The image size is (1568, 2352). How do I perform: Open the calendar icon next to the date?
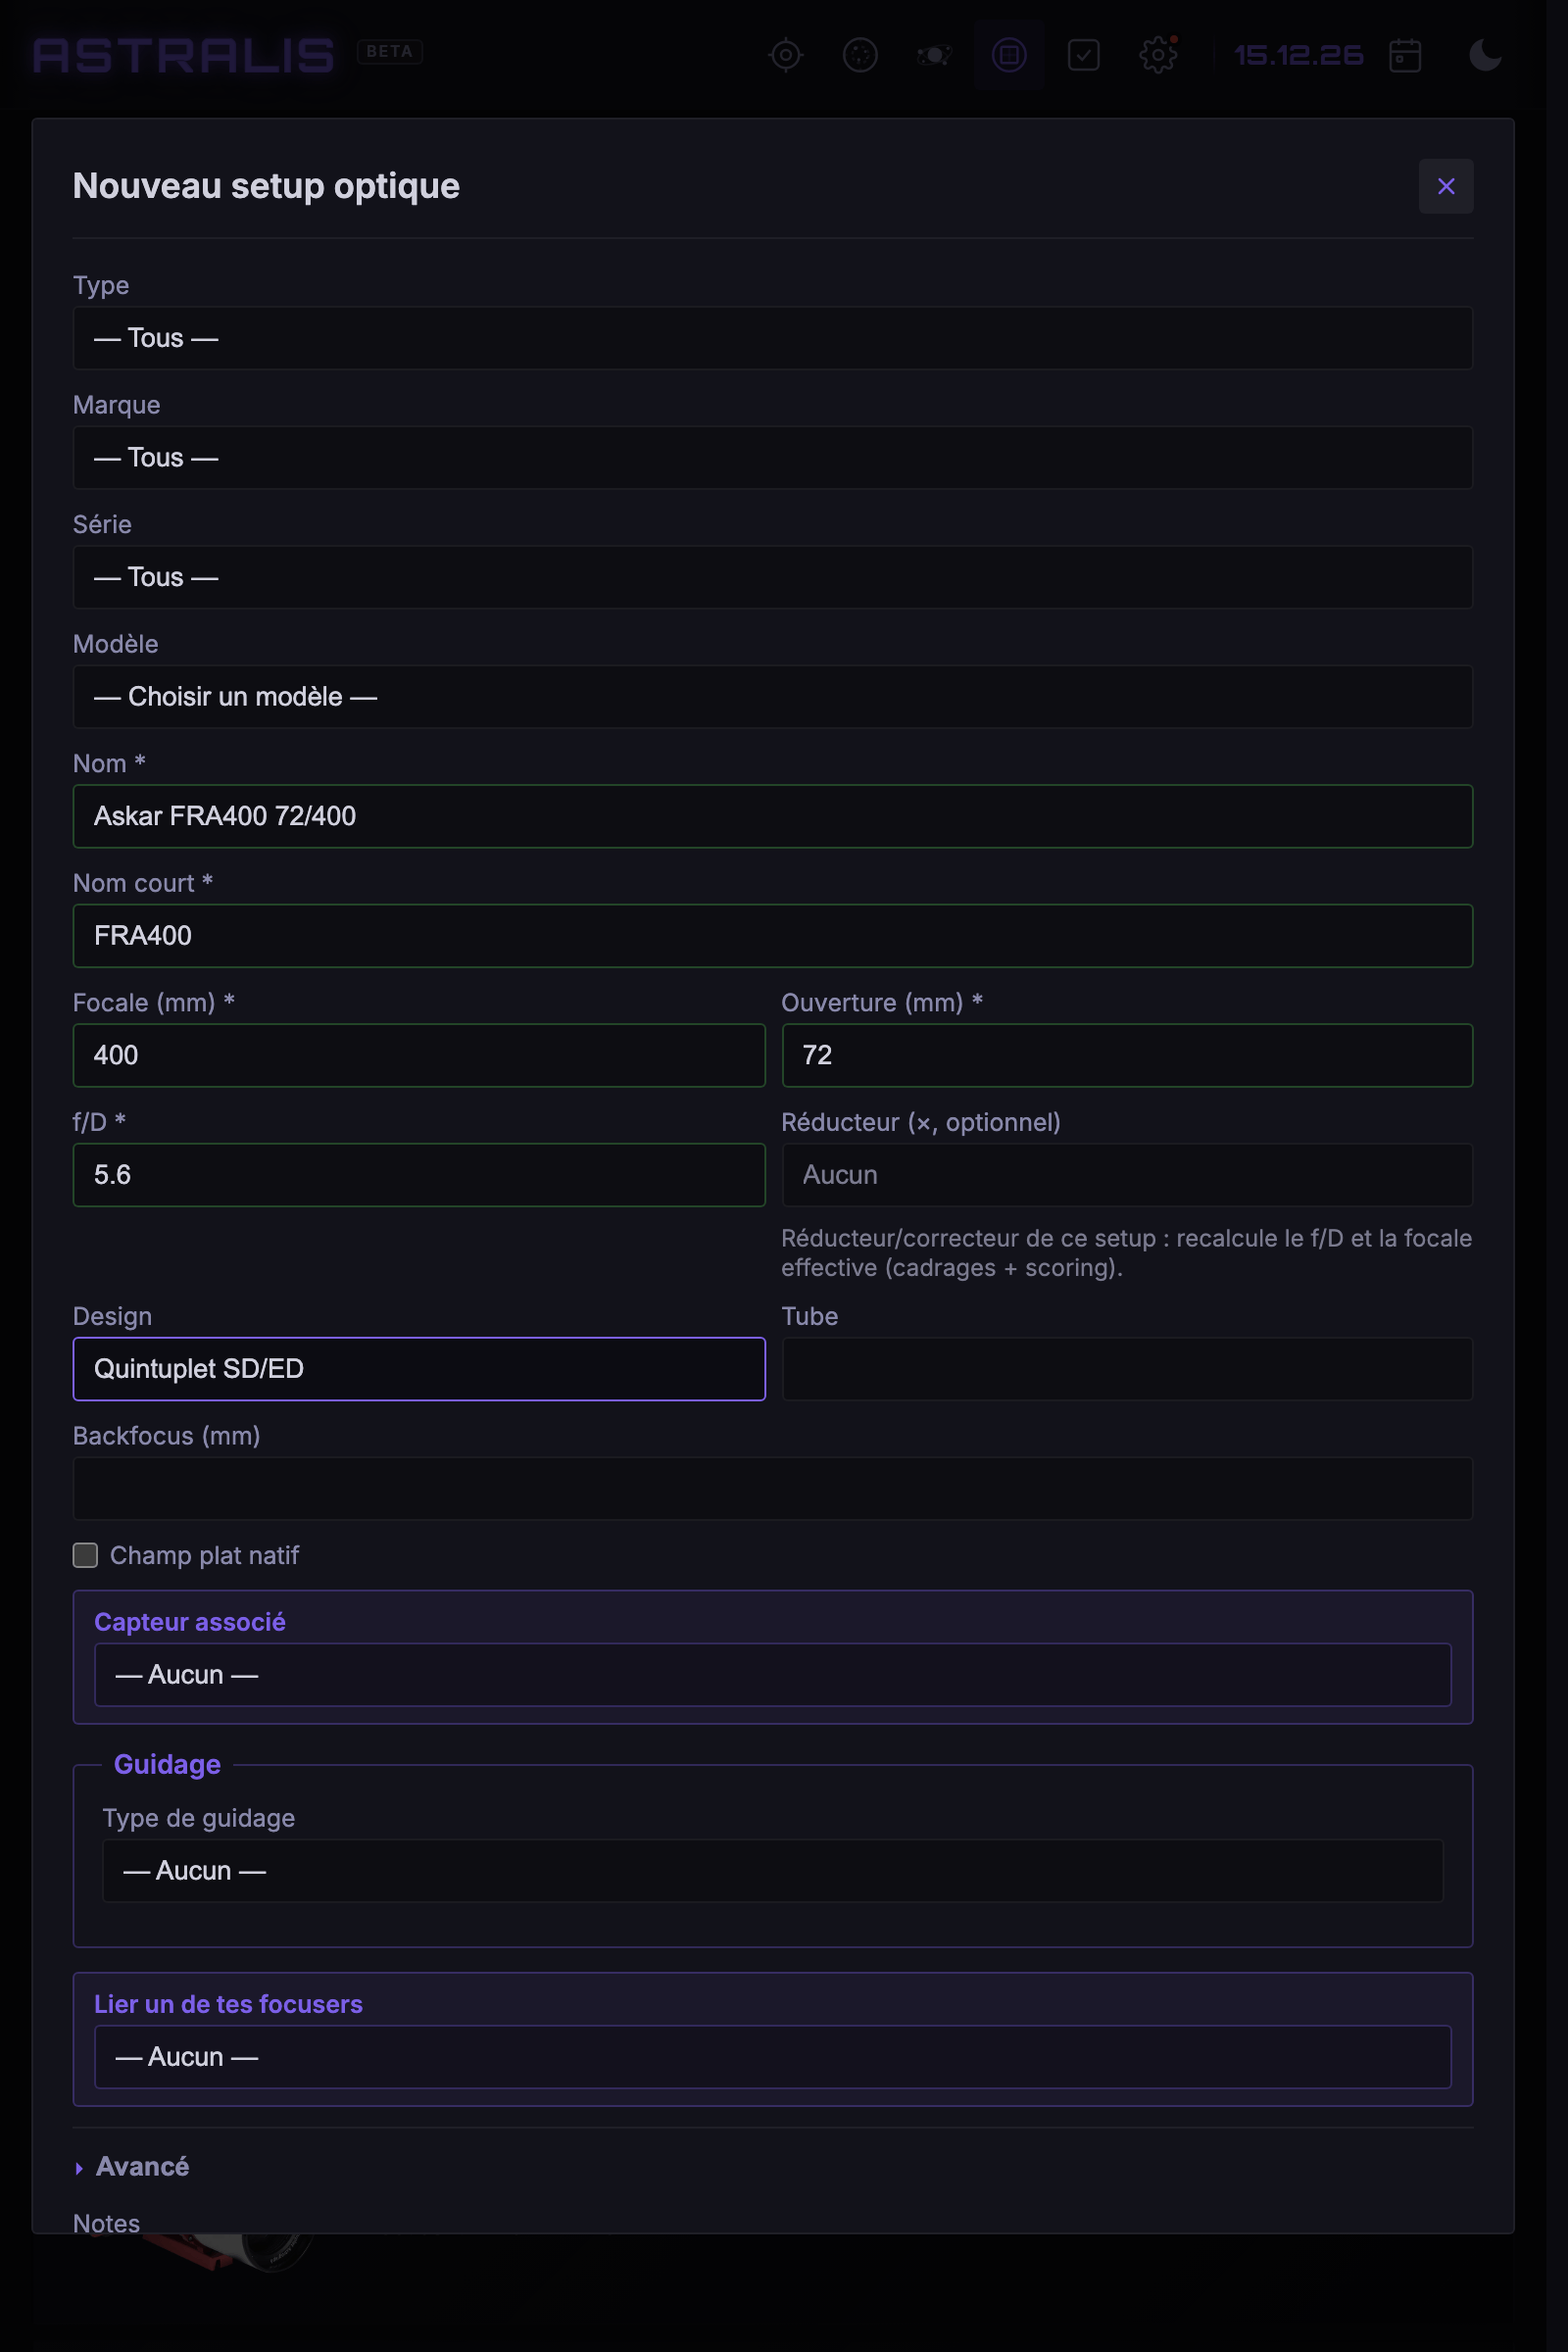(x=1405, y=55)
